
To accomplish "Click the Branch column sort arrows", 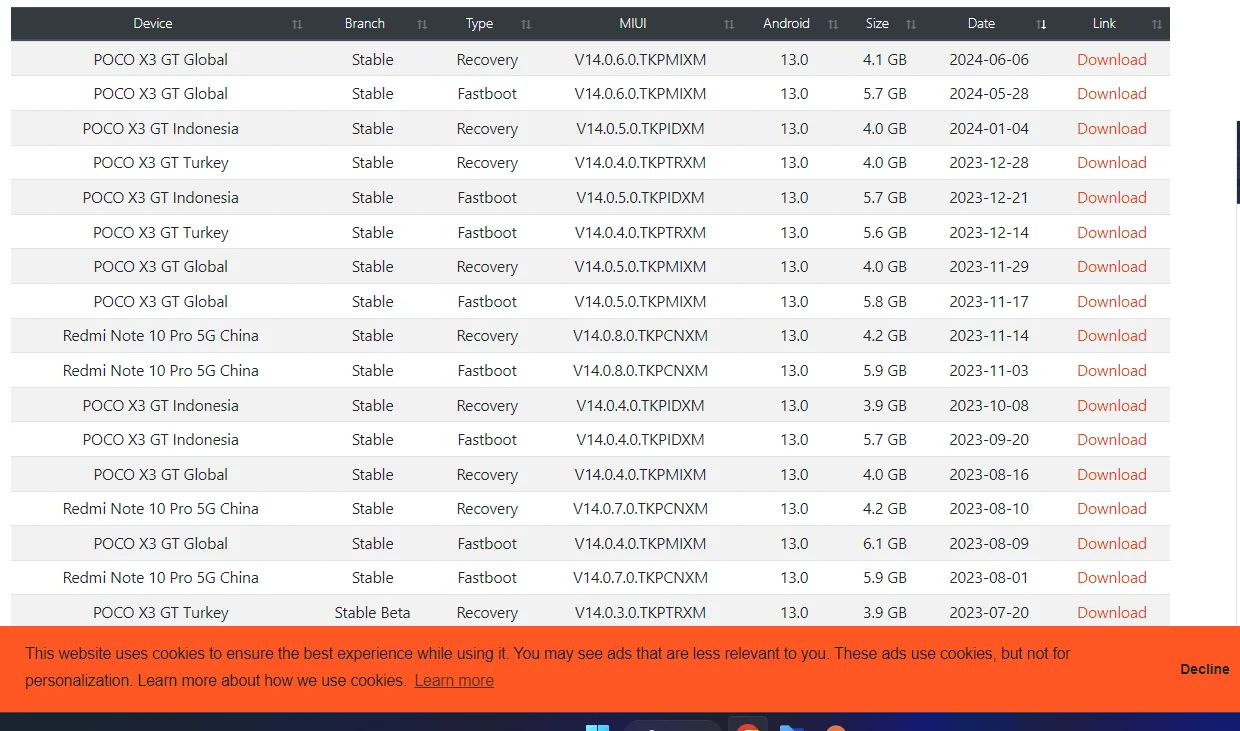I will (422, 24).
